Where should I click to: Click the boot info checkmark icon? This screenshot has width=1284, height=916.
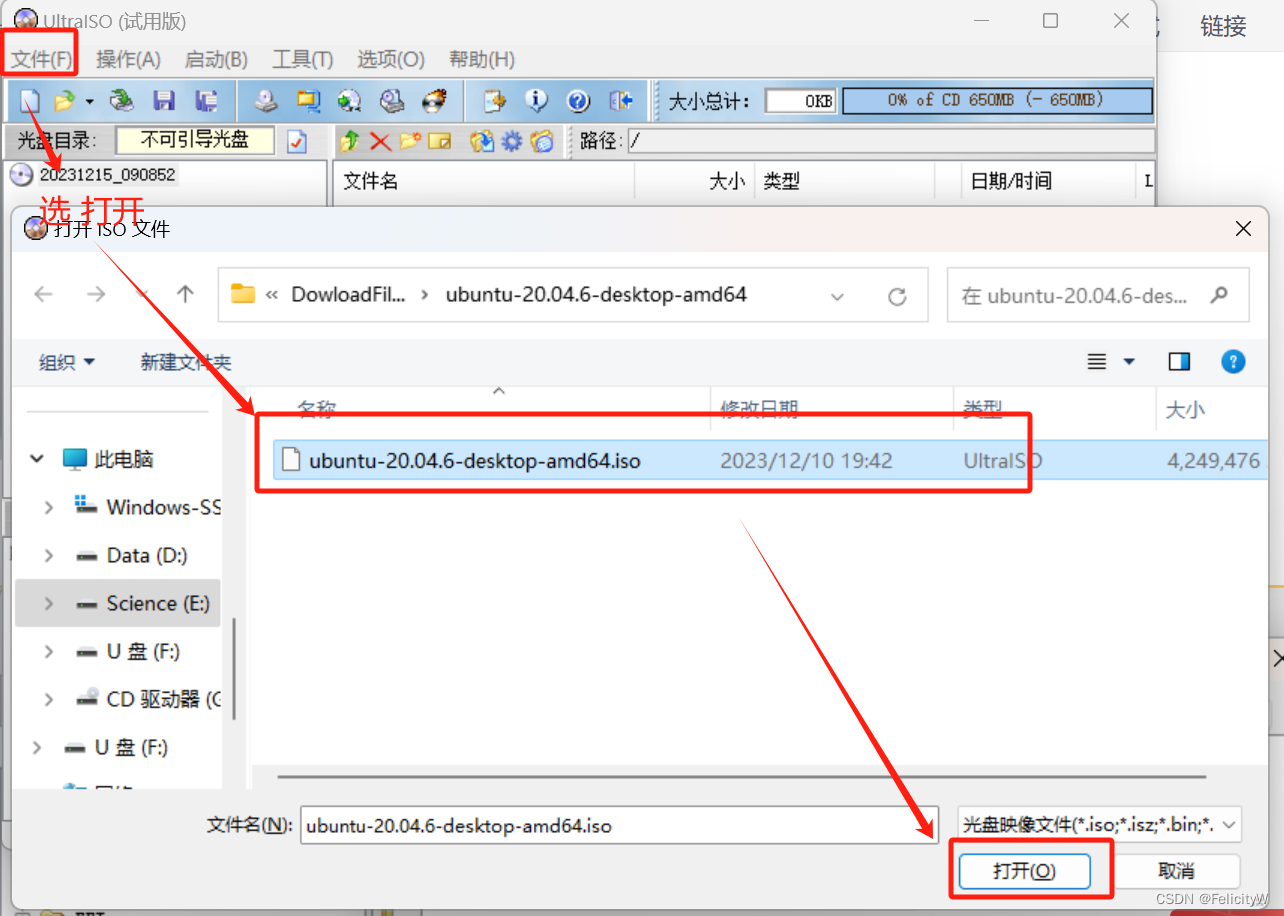(297, 141)
